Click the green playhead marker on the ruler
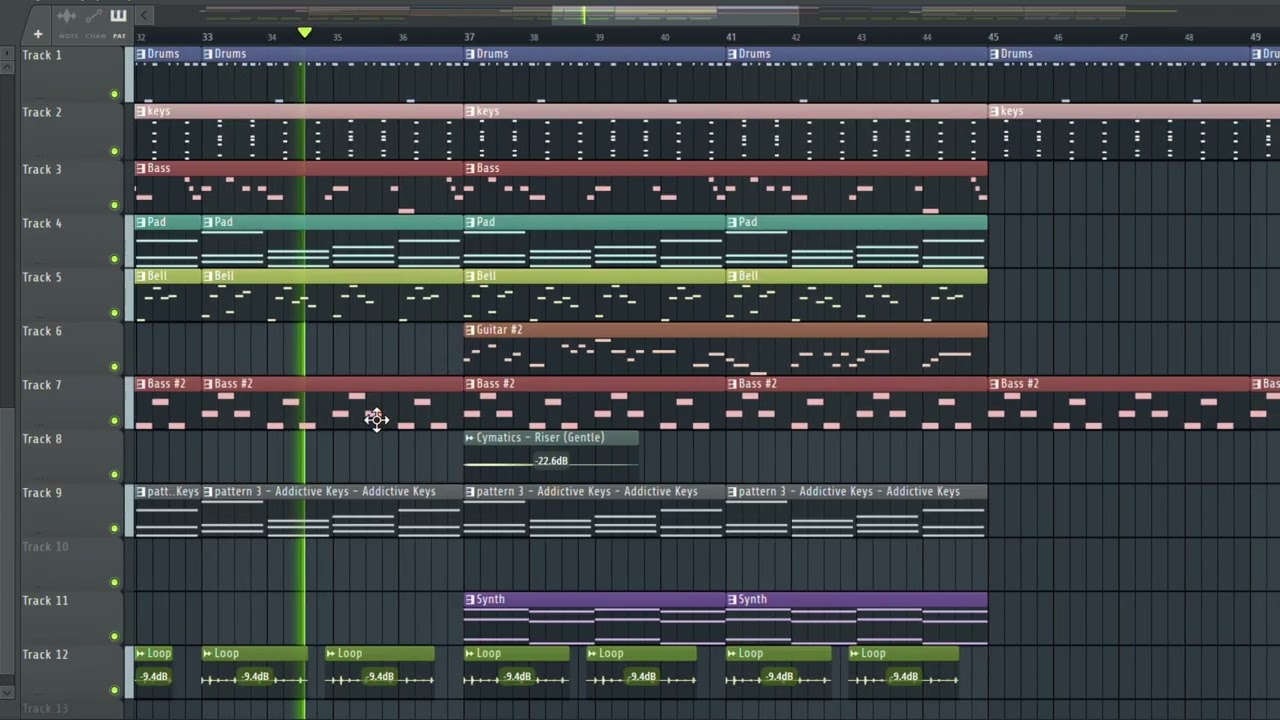Viewport: 1280px width, 720px height. coord(304,34)
